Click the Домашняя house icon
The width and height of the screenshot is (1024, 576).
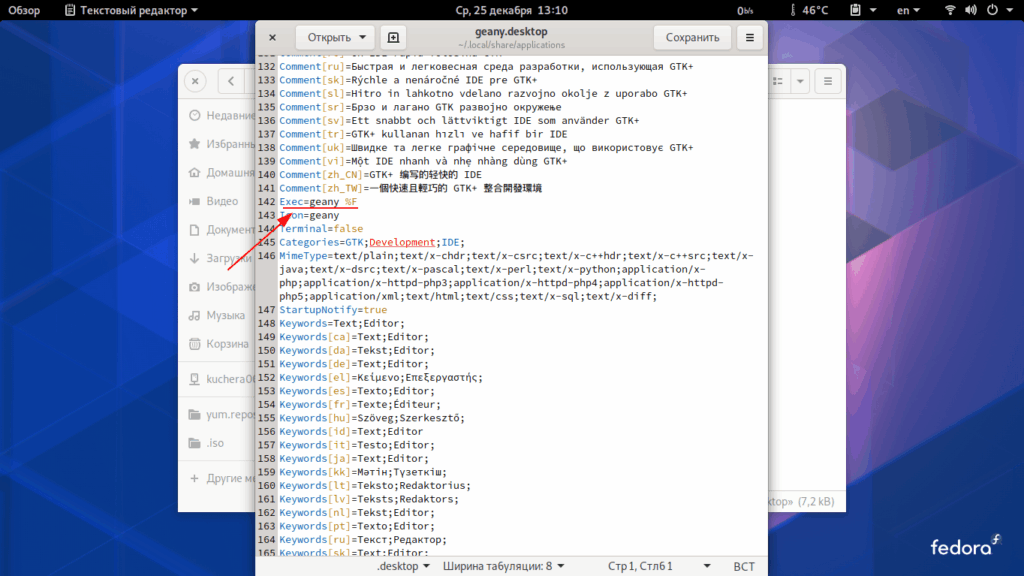pos(195,172)
